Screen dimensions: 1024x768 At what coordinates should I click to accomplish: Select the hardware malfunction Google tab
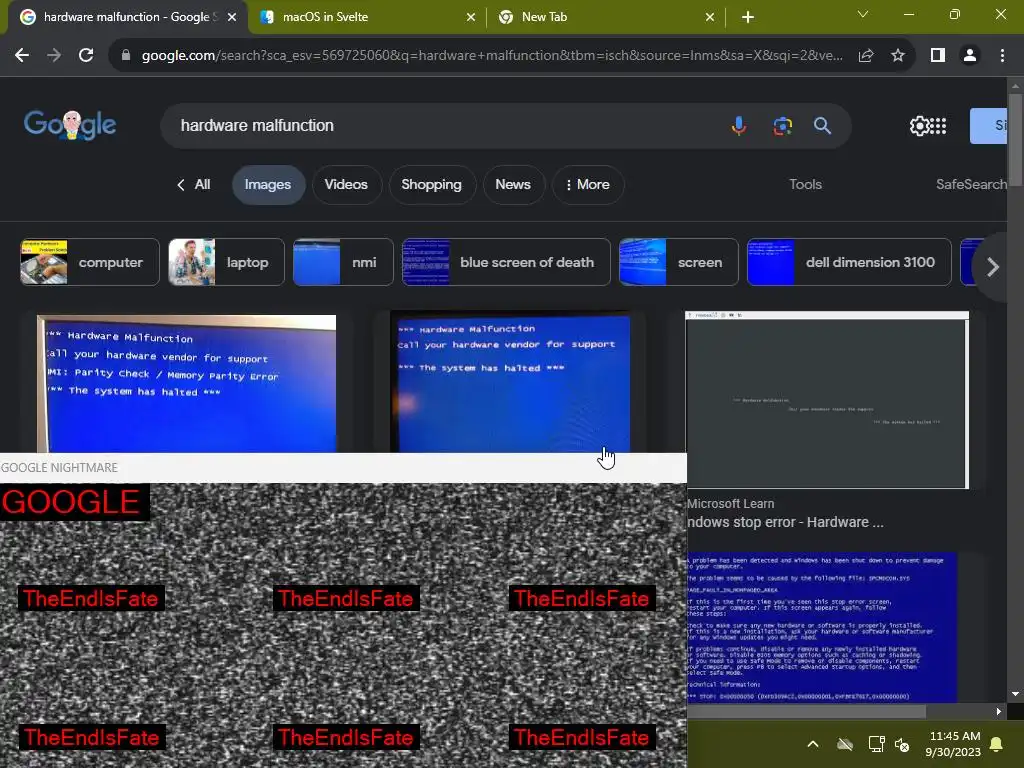[127, 17]
